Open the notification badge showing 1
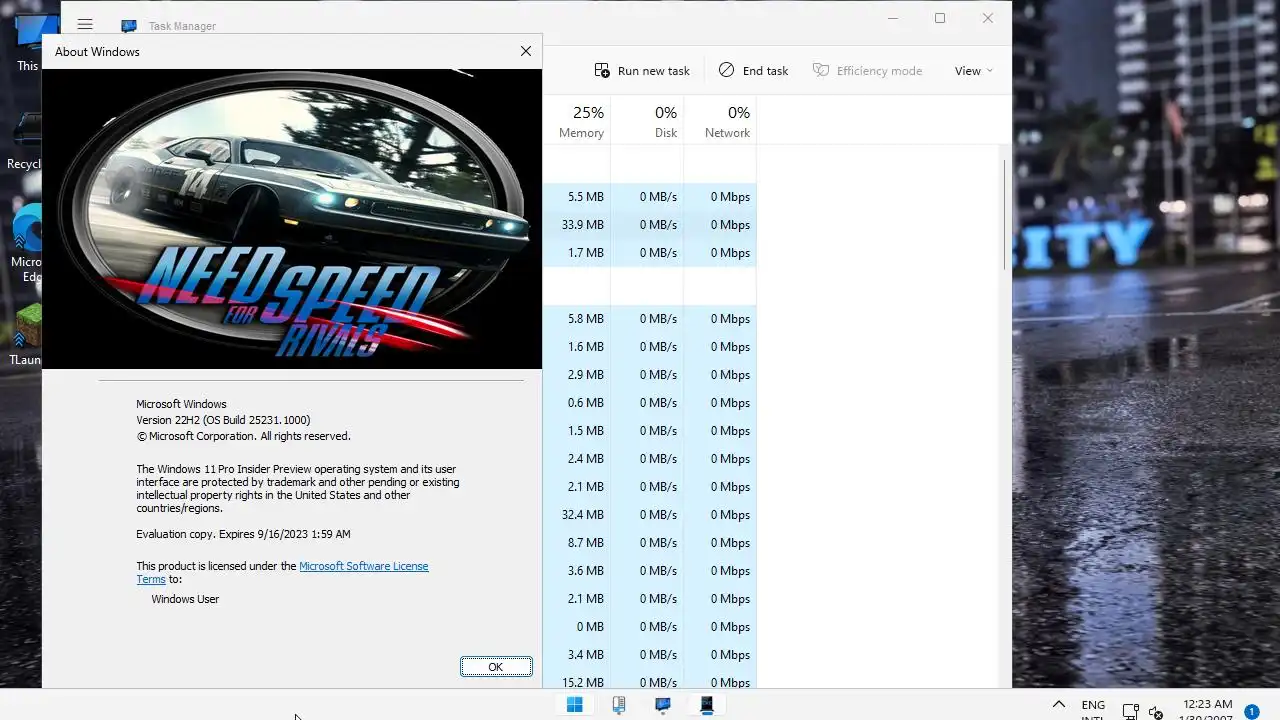 (1252, 712)
